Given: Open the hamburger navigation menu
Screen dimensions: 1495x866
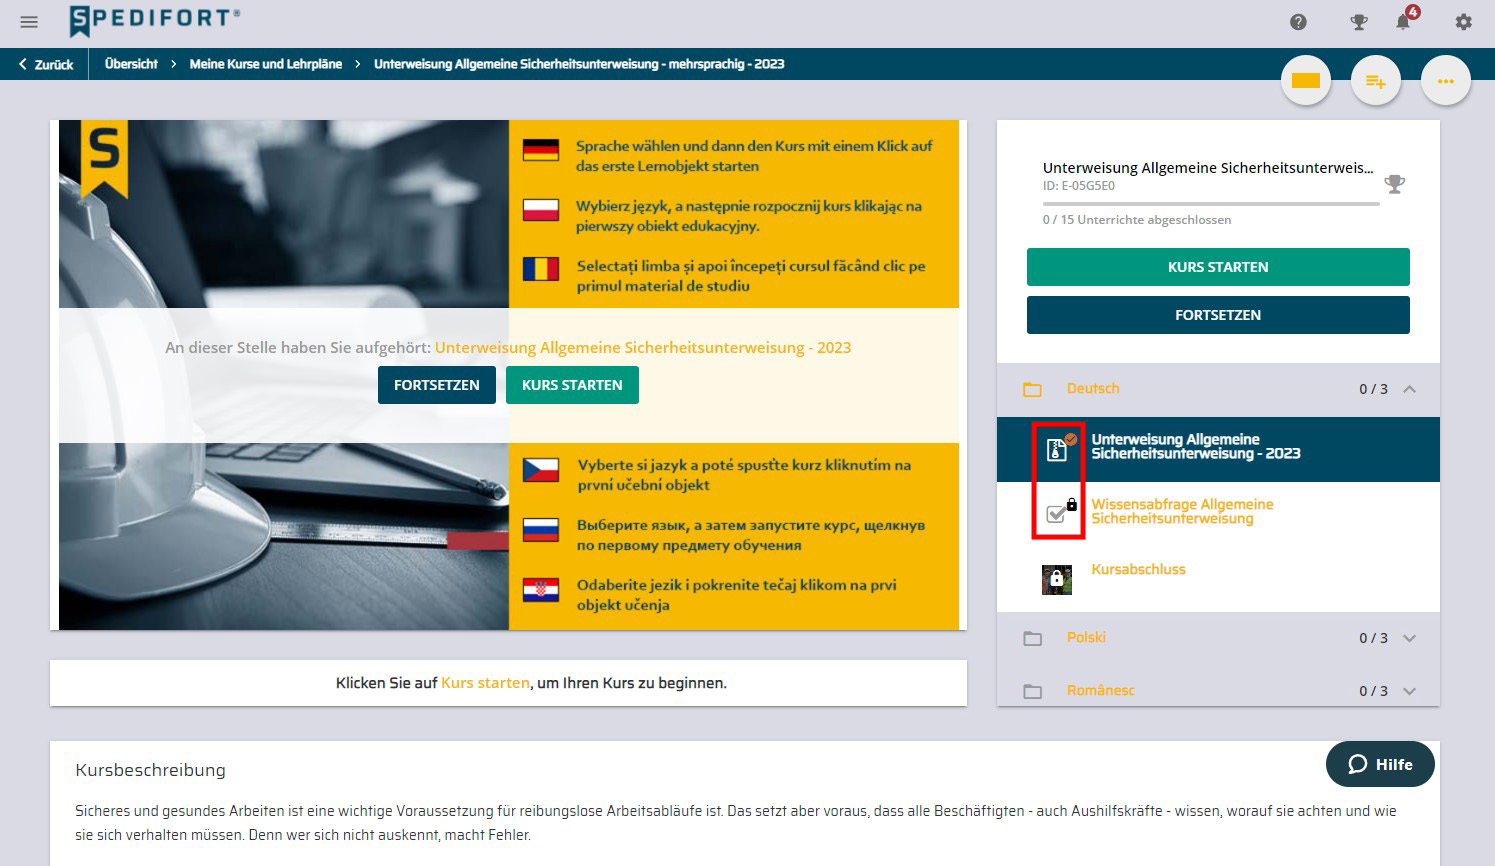Looking at the screenshot, I should (29, 22).
